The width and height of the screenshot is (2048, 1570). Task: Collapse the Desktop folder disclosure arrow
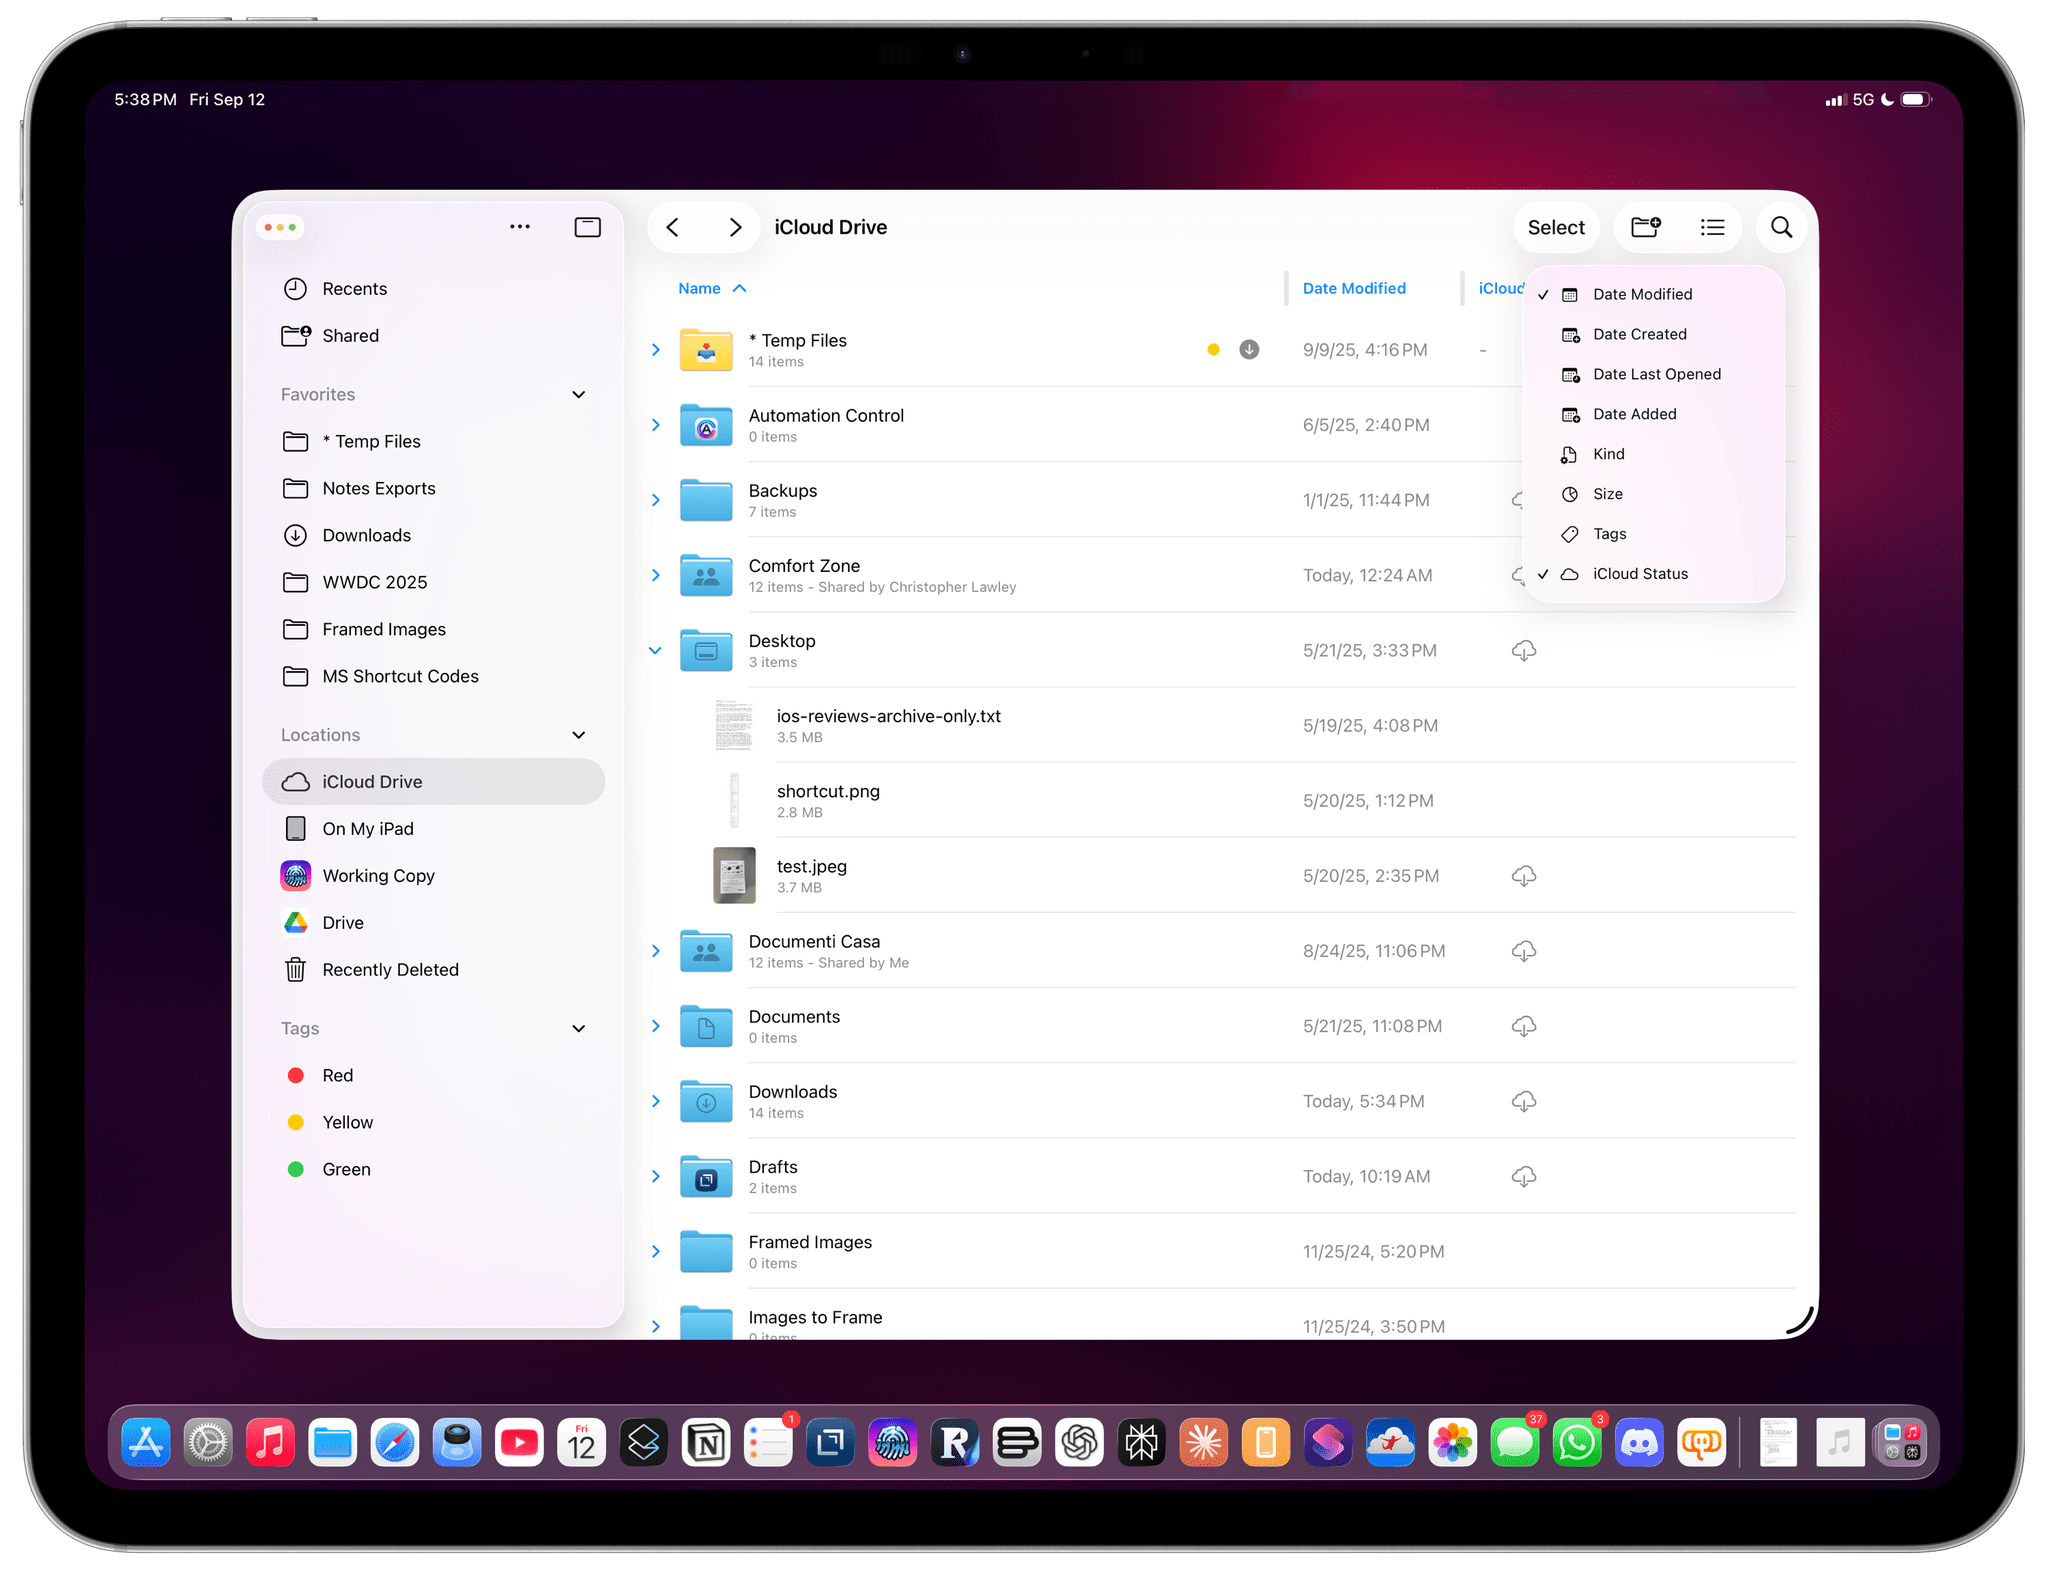click(x=655, y=651)
